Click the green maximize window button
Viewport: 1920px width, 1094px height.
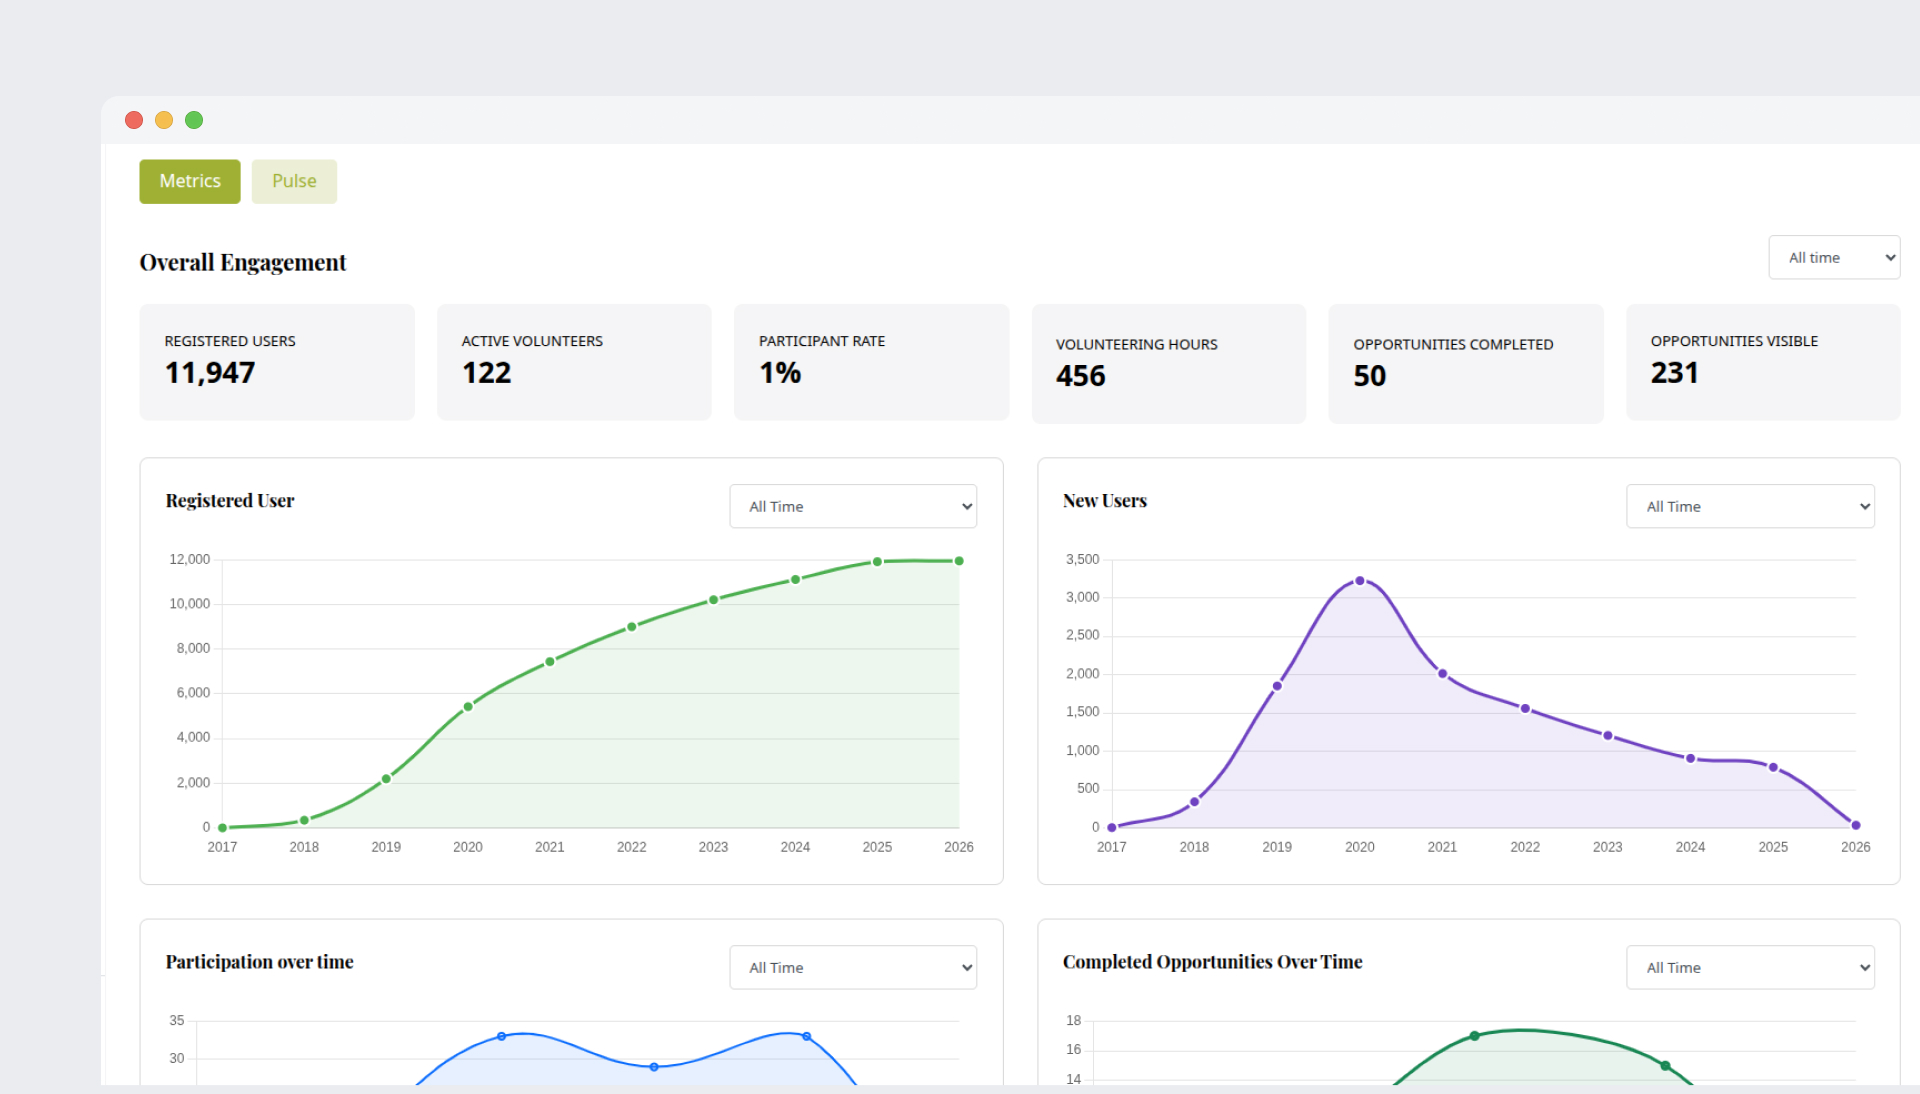(194, 120)
